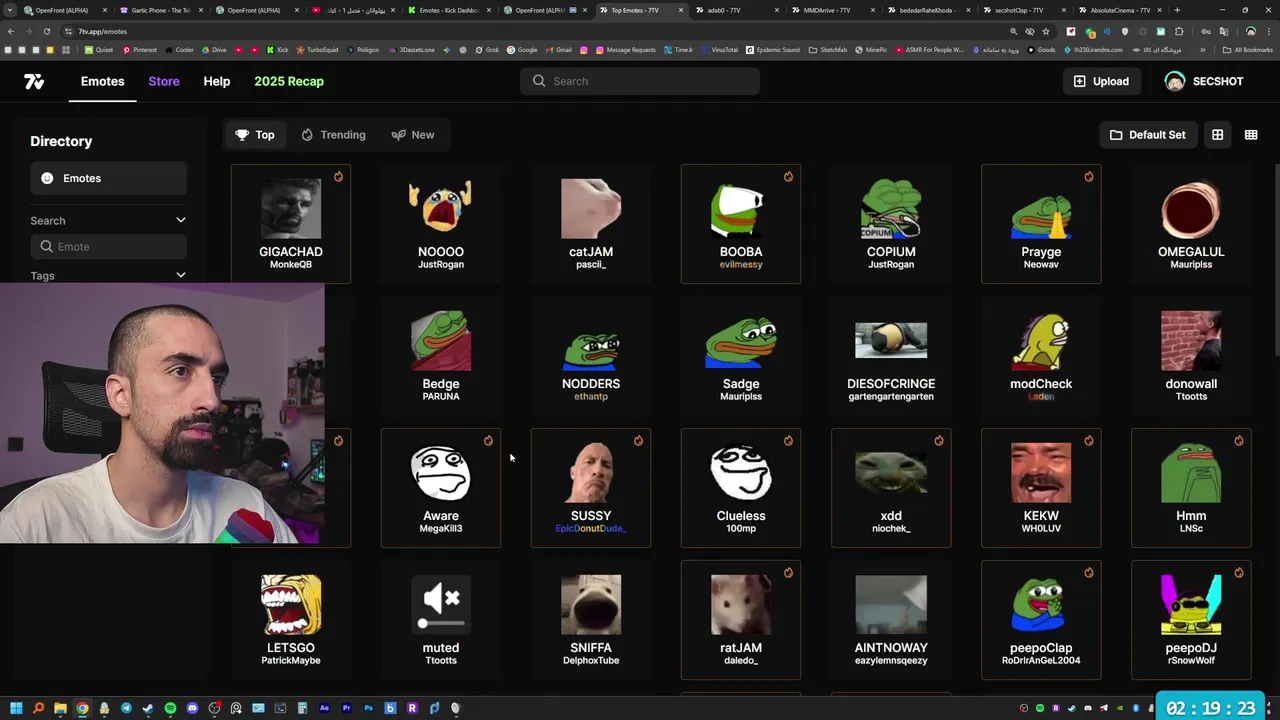Open Photoshop from the taskbar
The height and width of the screenshot is (720, 1280).
click(x=368, y=708)
